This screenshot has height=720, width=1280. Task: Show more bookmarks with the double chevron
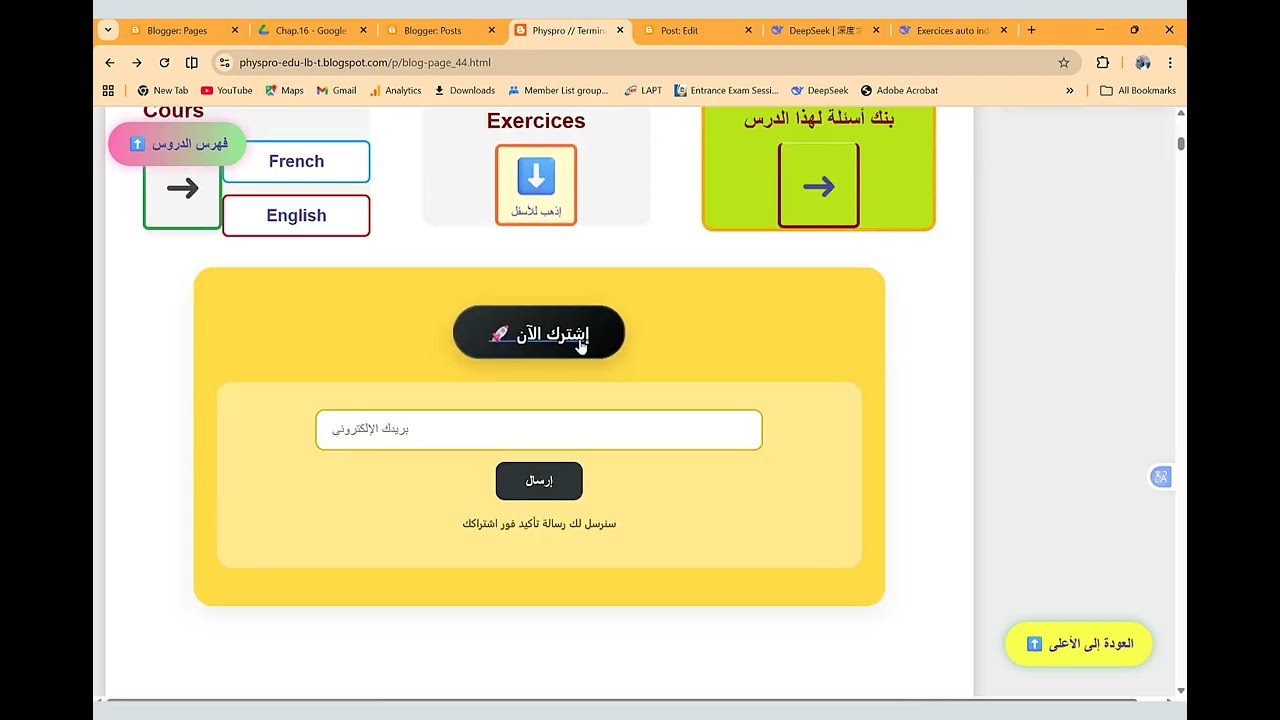coord(1069,90)
